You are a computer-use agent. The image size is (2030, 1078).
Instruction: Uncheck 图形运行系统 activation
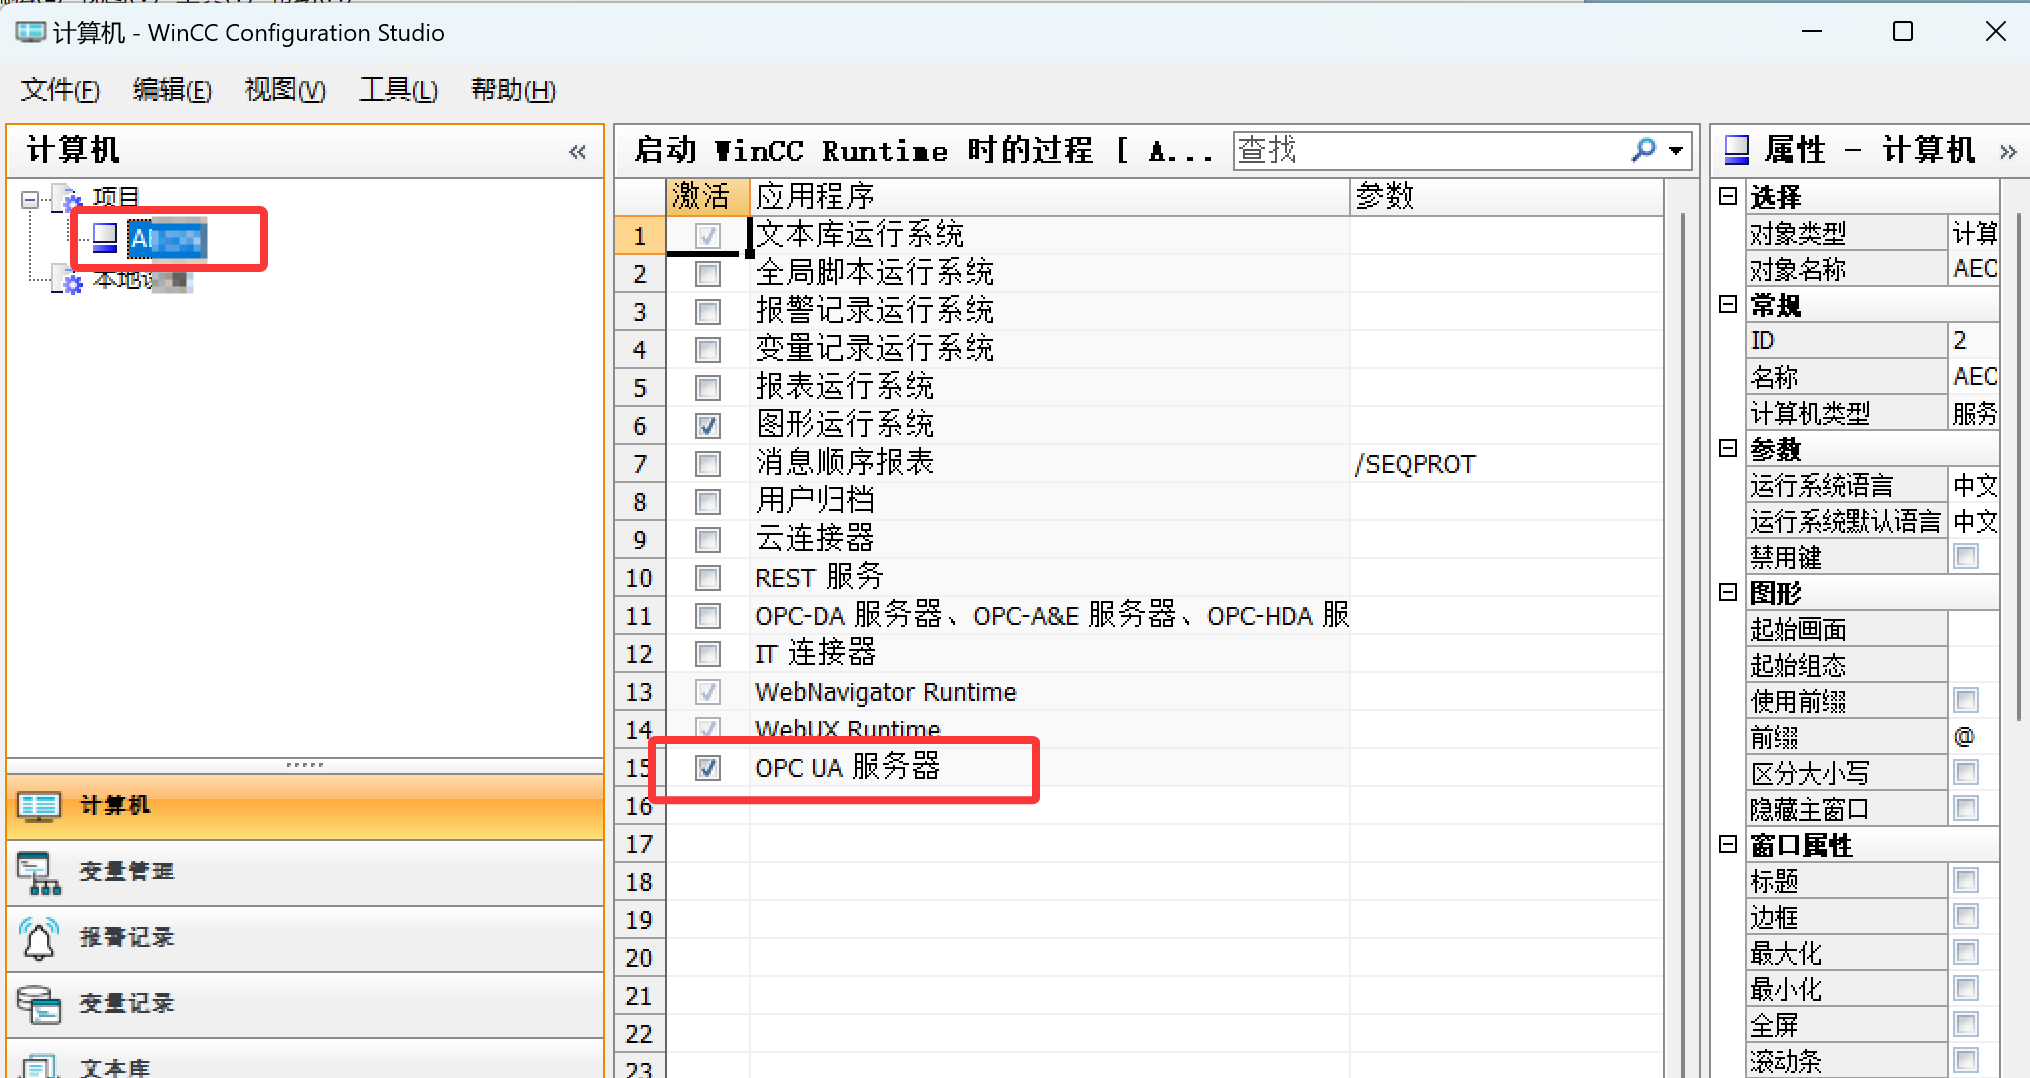708,426
